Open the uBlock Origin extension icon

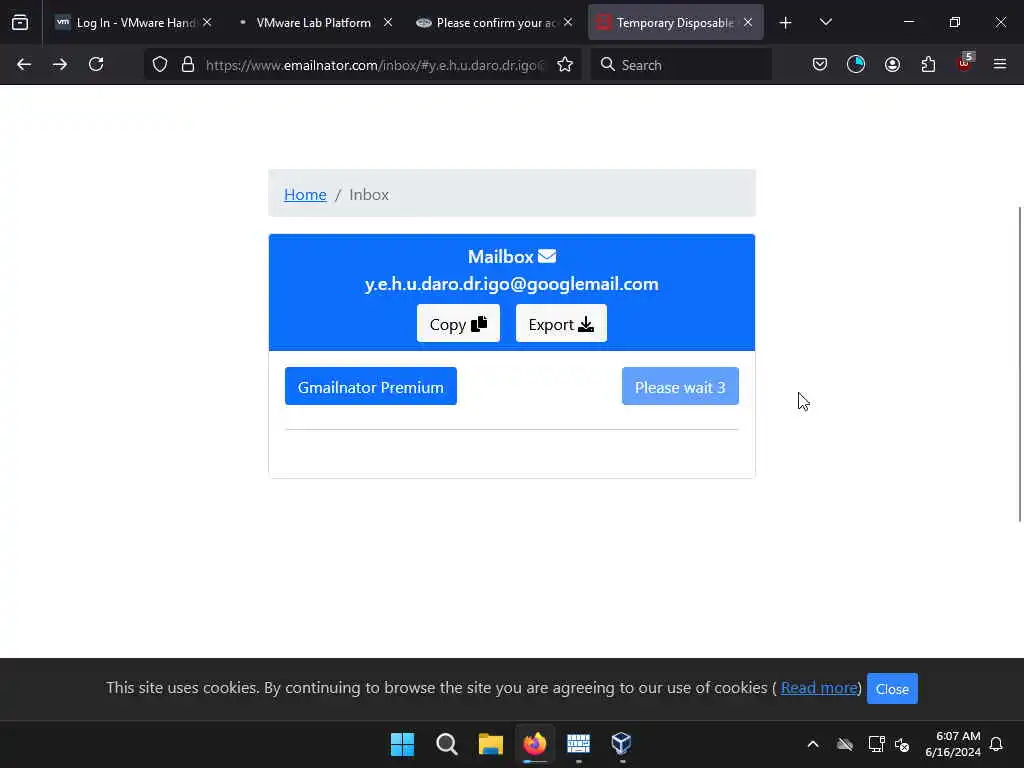(x=965, y=63)
